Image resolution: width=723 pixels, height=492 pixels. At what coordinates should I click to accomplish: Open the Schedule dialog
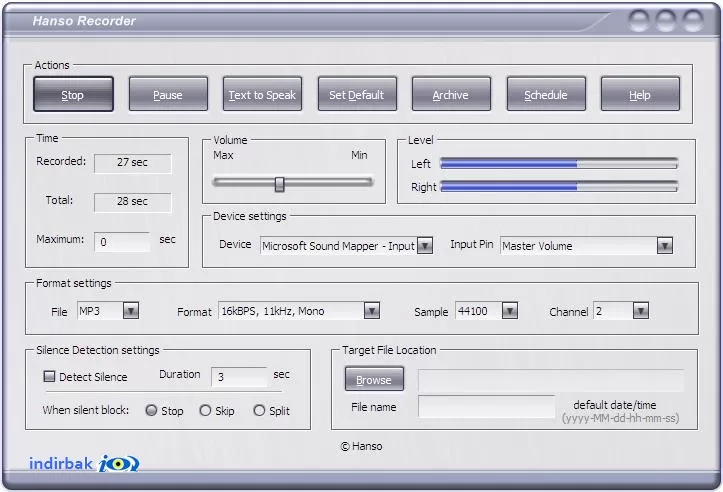546,95
